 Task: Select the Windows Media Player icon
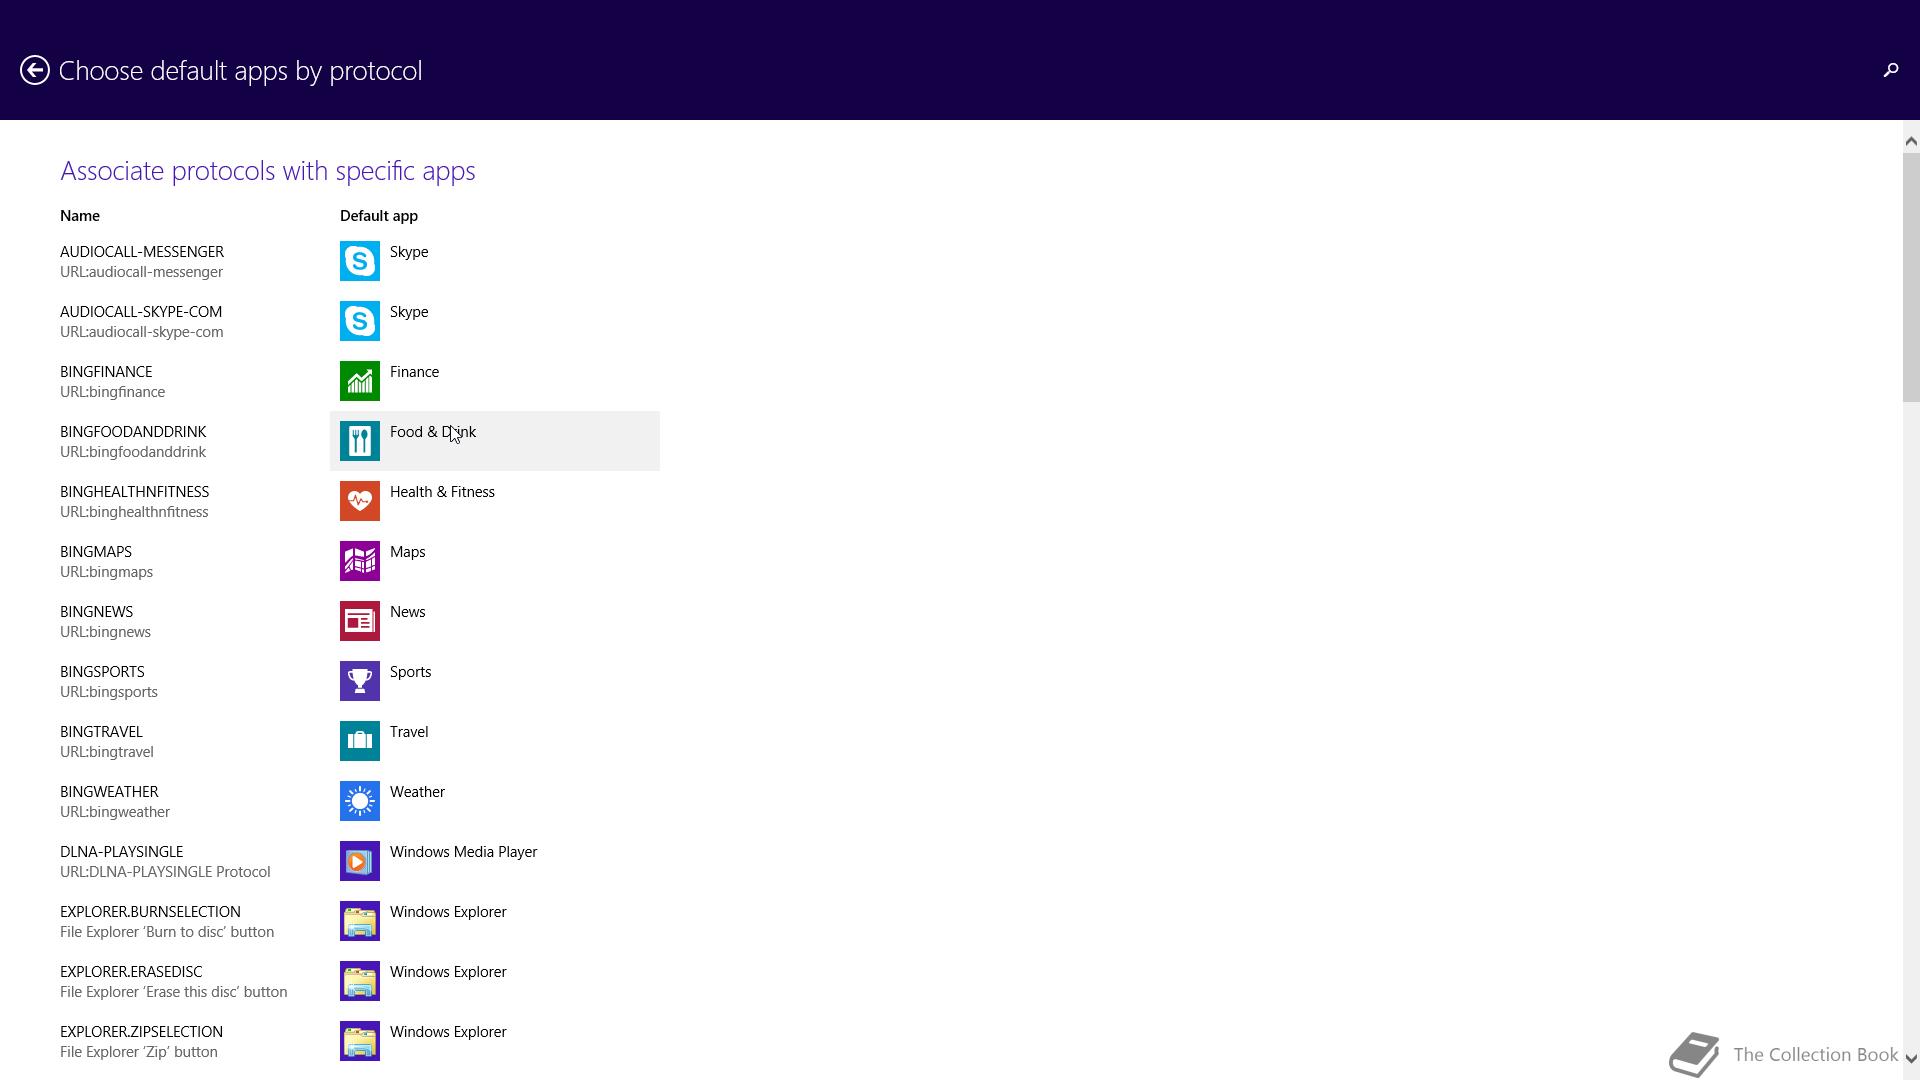[x=360, y=861]
